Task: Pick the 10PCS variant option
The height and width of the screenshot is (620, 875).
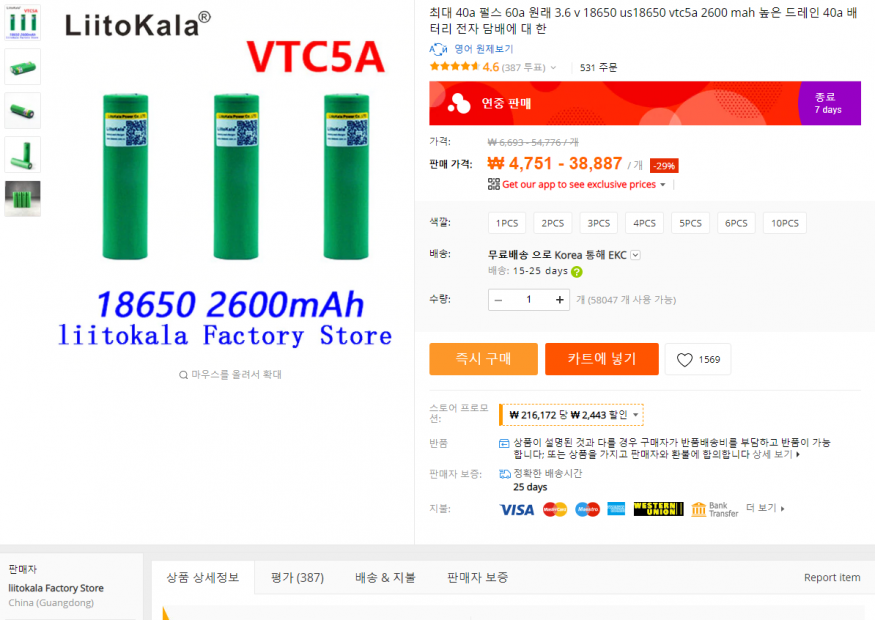Action: pyautogui.click(x=785, y=223)
